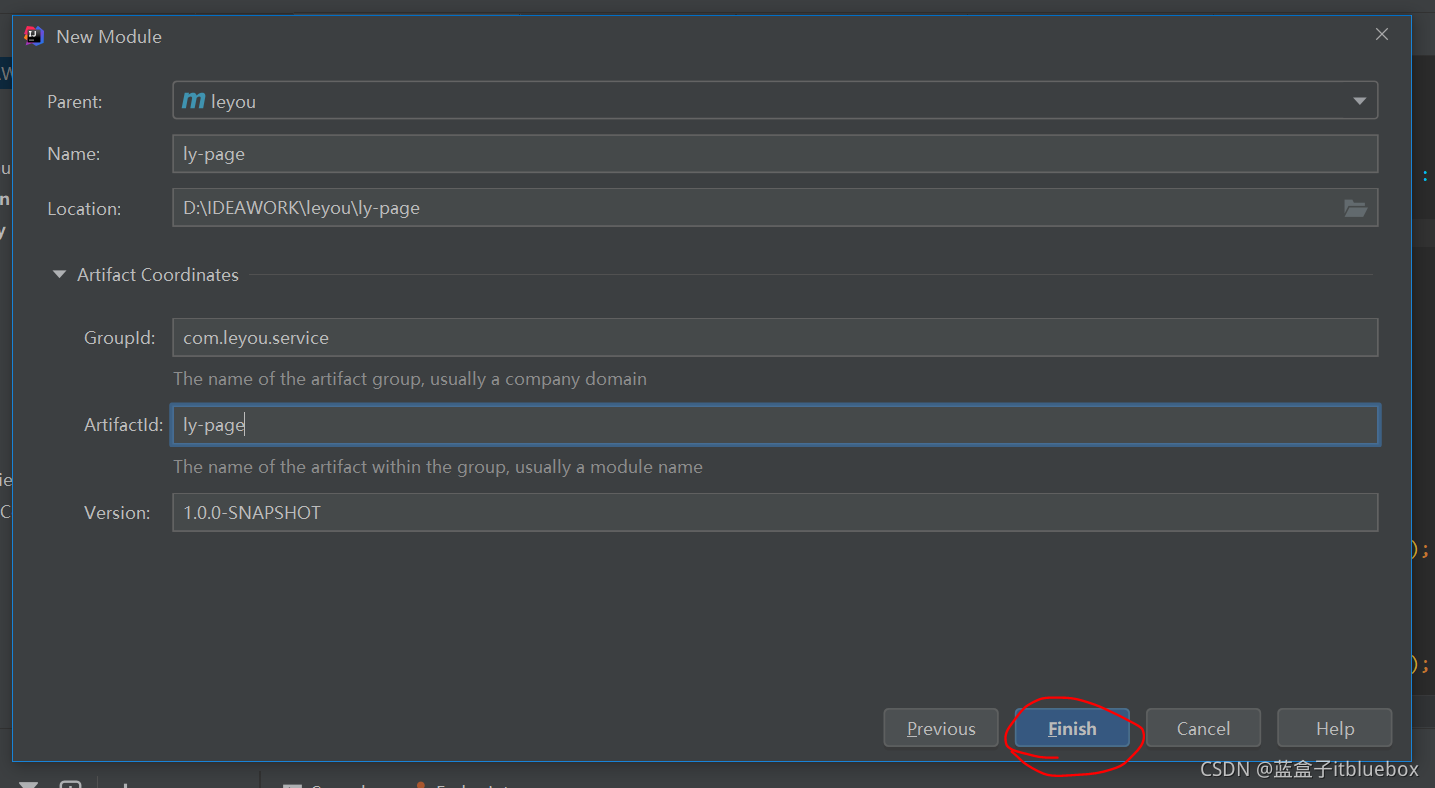Click the "GroupId:" label

click(120, 338)
